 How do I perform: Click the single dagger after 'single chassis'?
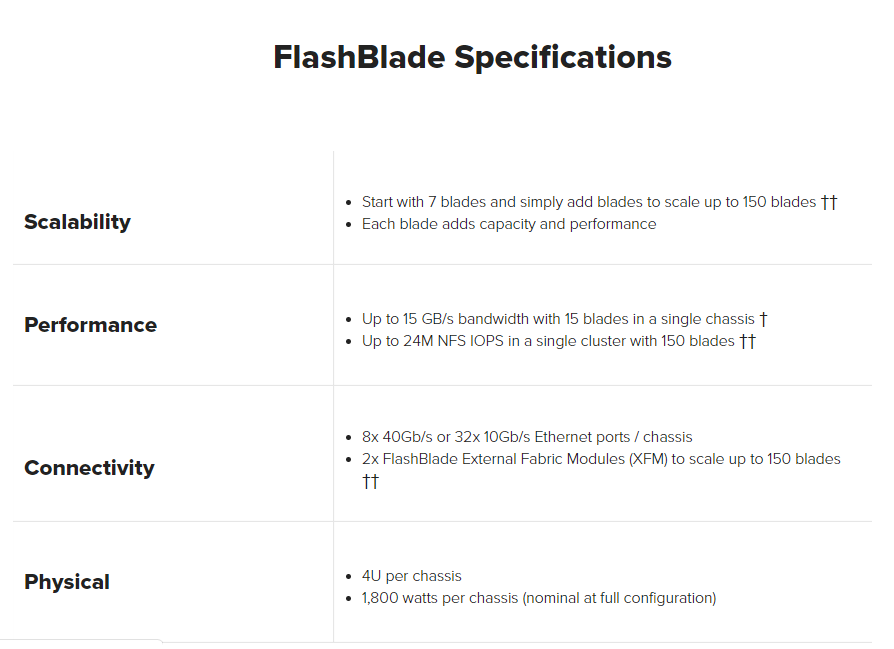point(764,319)
